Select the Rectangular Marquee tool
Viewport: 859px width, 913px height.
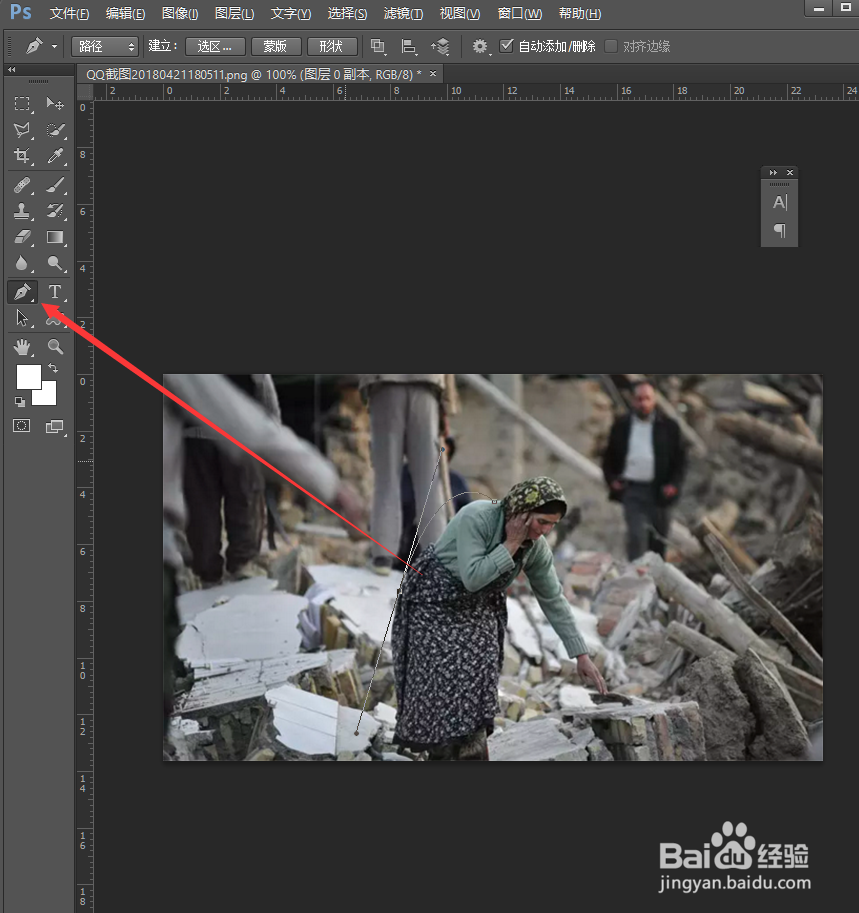(x=22, y=104)
